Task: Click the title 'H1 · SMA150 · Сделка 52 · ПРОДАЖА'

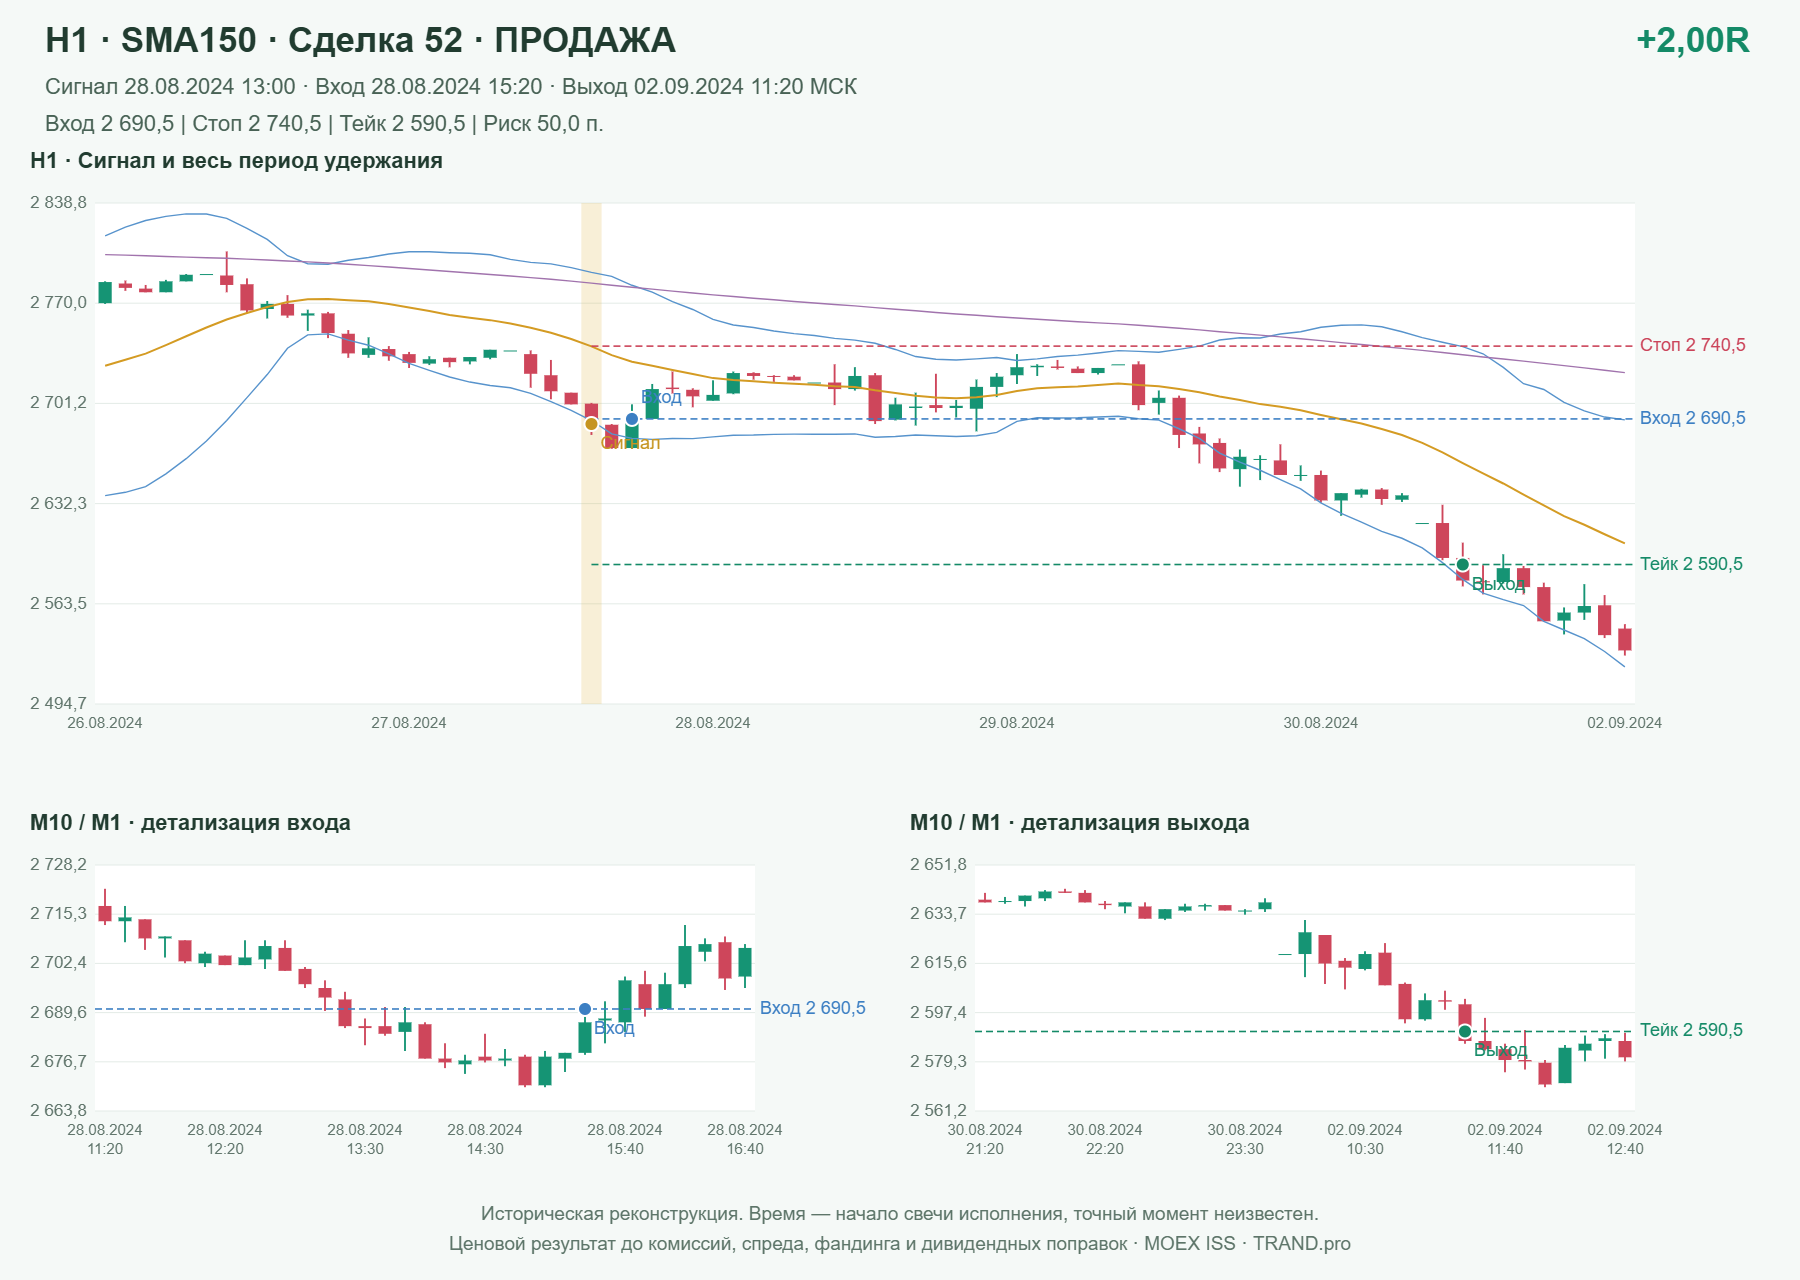Action: pyautogui.click(x=361, y=40)
